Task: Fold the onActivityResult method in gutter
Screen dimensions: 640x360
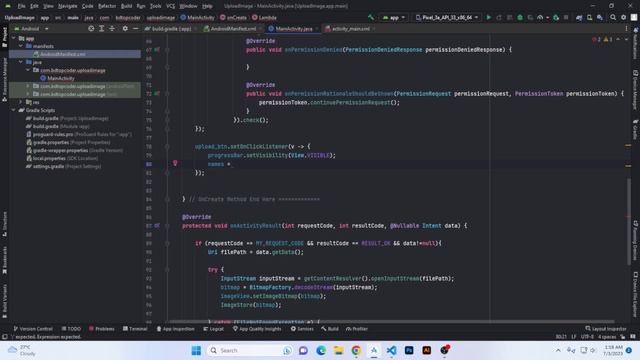Action: (x=167, y=225)
